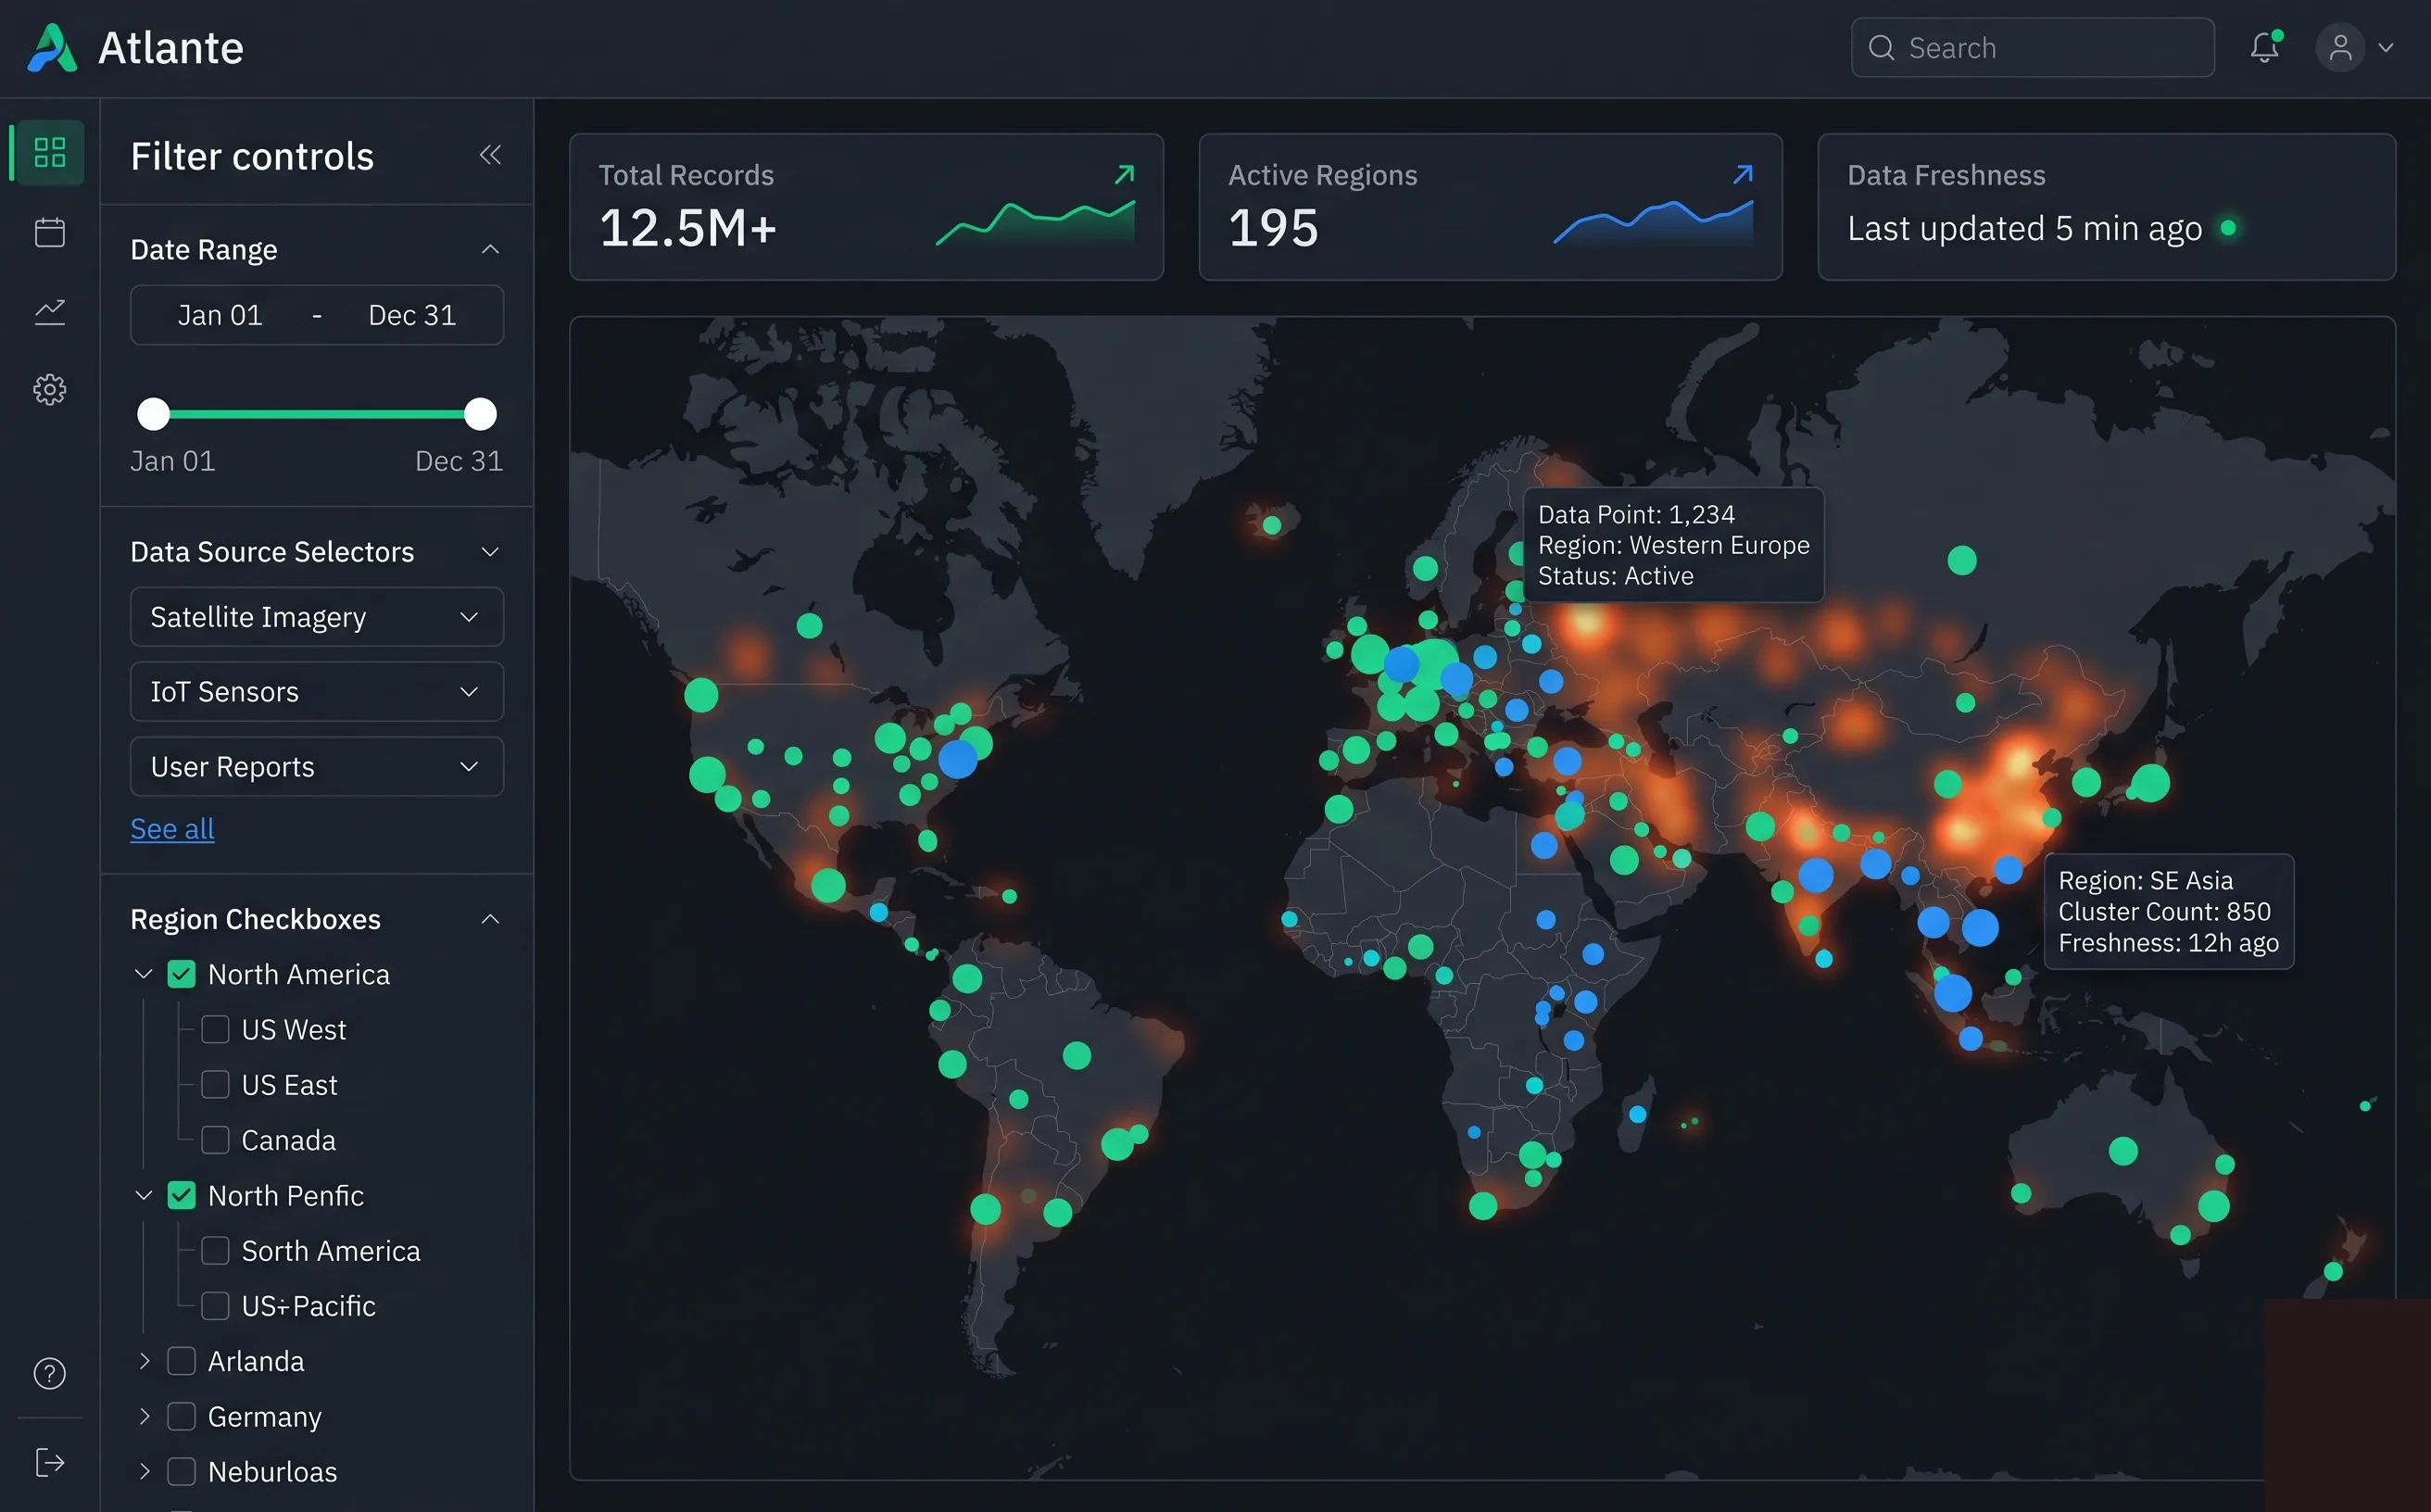Expand the Germany tree node
Screen dimensions: 2431x1512
[144, 1417]
